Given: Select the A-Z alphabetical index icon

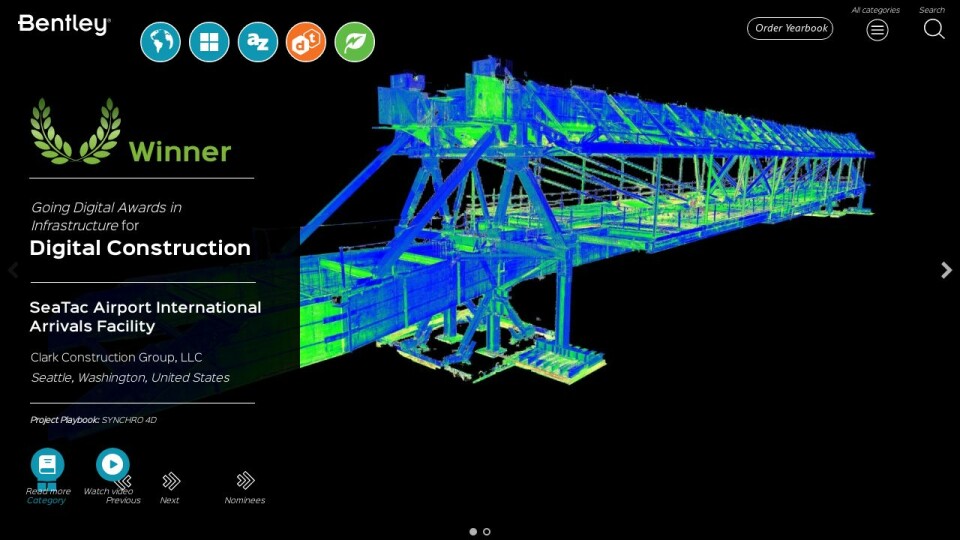Looking at the screenshot, I should pyautogui.click(x=258, y=42).
